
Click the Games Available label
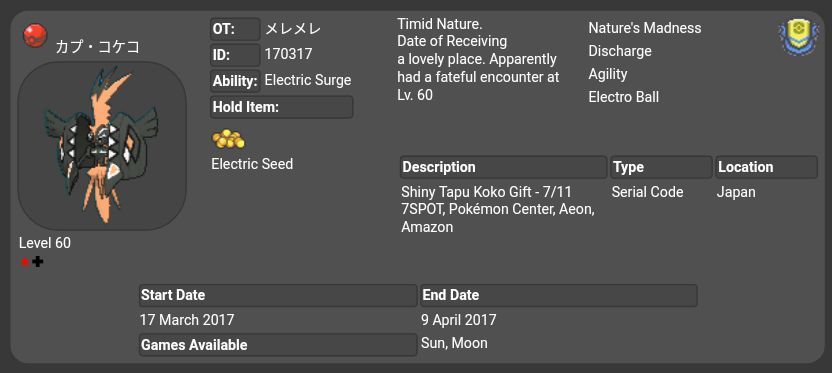(x=278, y=345)
